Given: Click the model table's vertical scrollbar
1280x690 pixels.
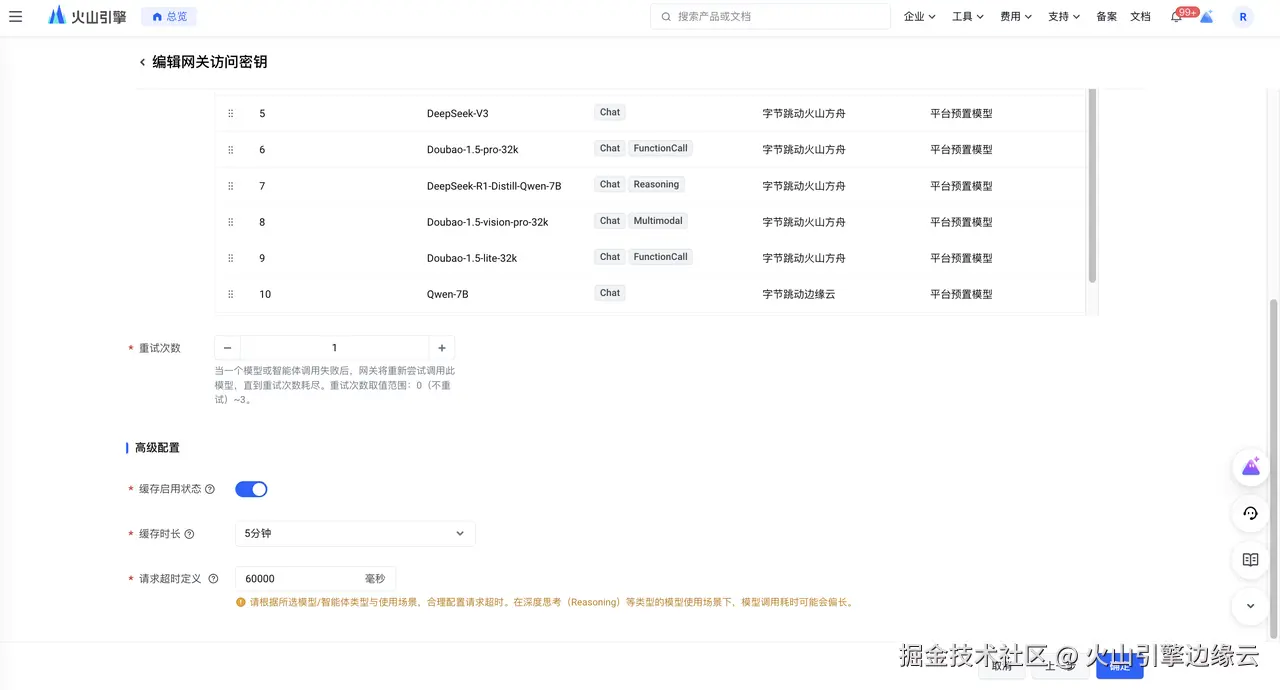Looking at the screenshot, I should [x=1092, y=185].
